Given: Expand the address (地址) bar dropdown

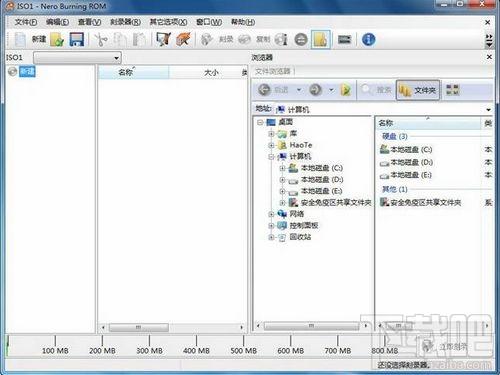Looking at the screenshot, I should coord(488,110).
